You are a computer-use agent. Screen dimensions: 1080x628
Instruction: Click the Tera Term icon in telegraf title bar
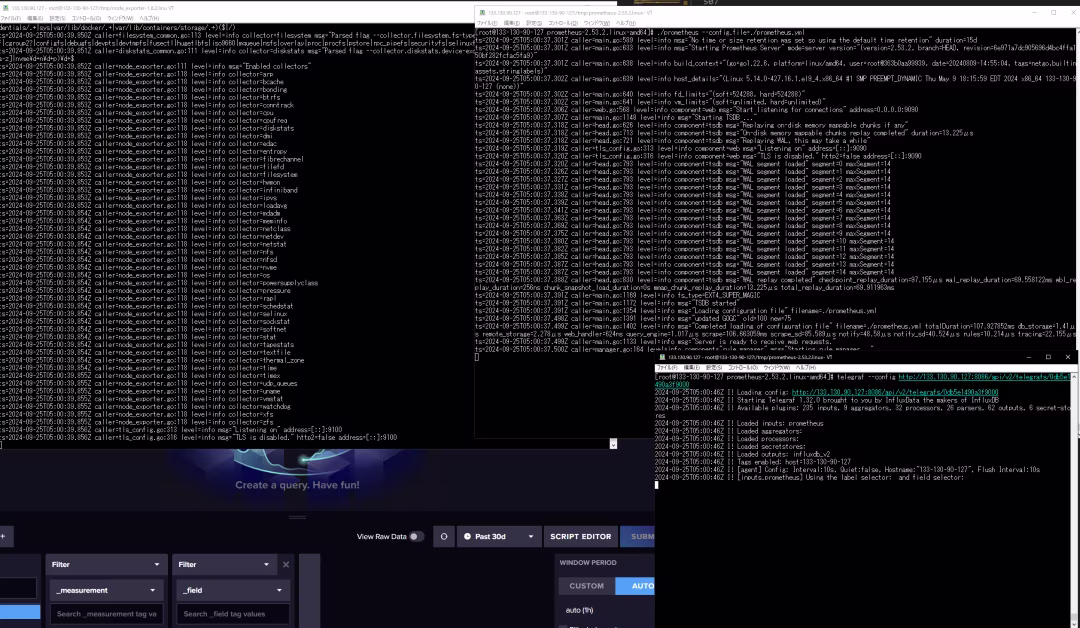(663, 357)
